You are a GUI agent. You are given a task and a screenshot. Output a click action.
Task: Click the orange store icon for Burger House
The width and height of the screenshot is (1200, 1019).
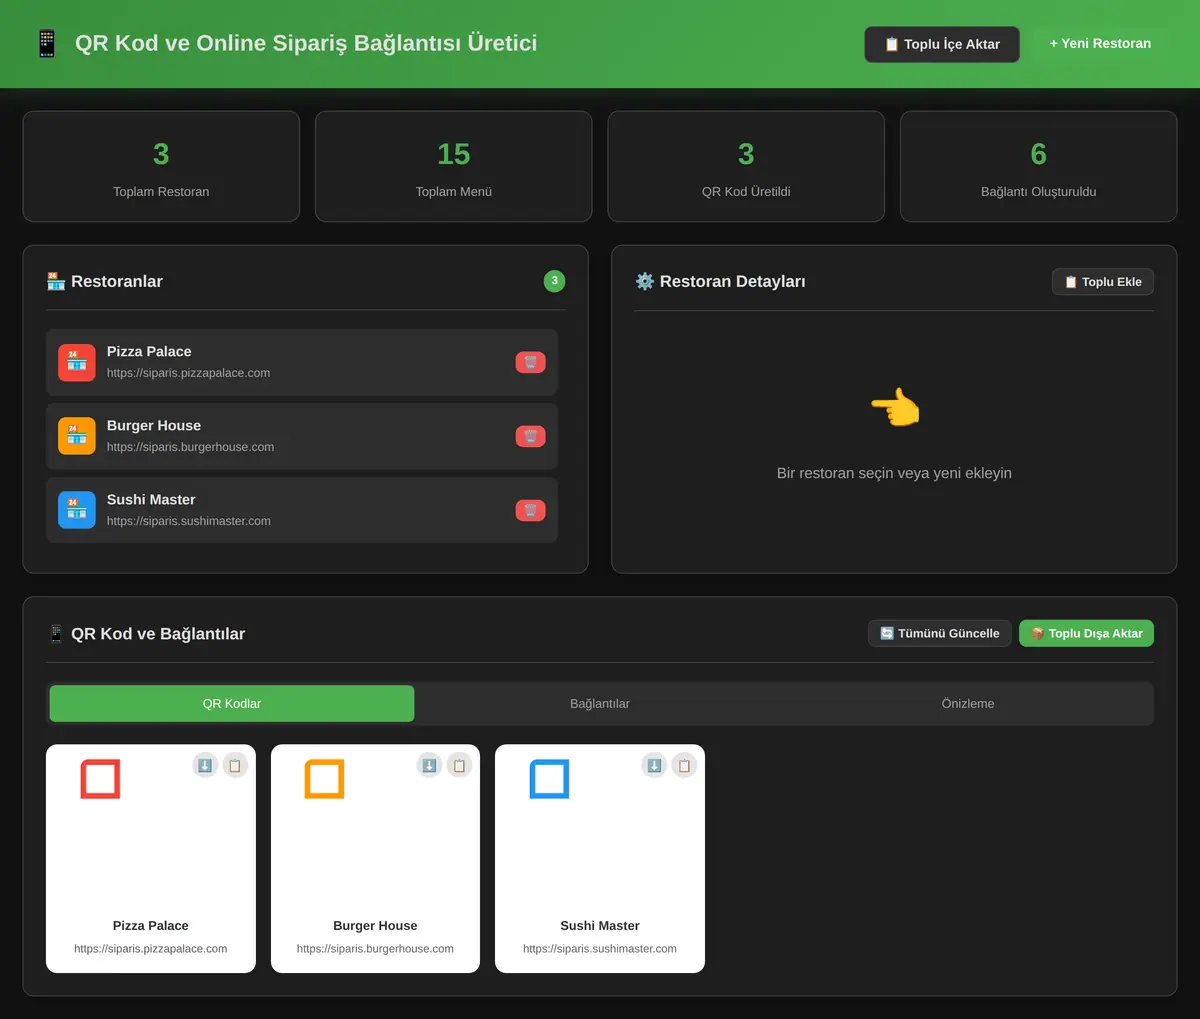click(x=77, y=436)
